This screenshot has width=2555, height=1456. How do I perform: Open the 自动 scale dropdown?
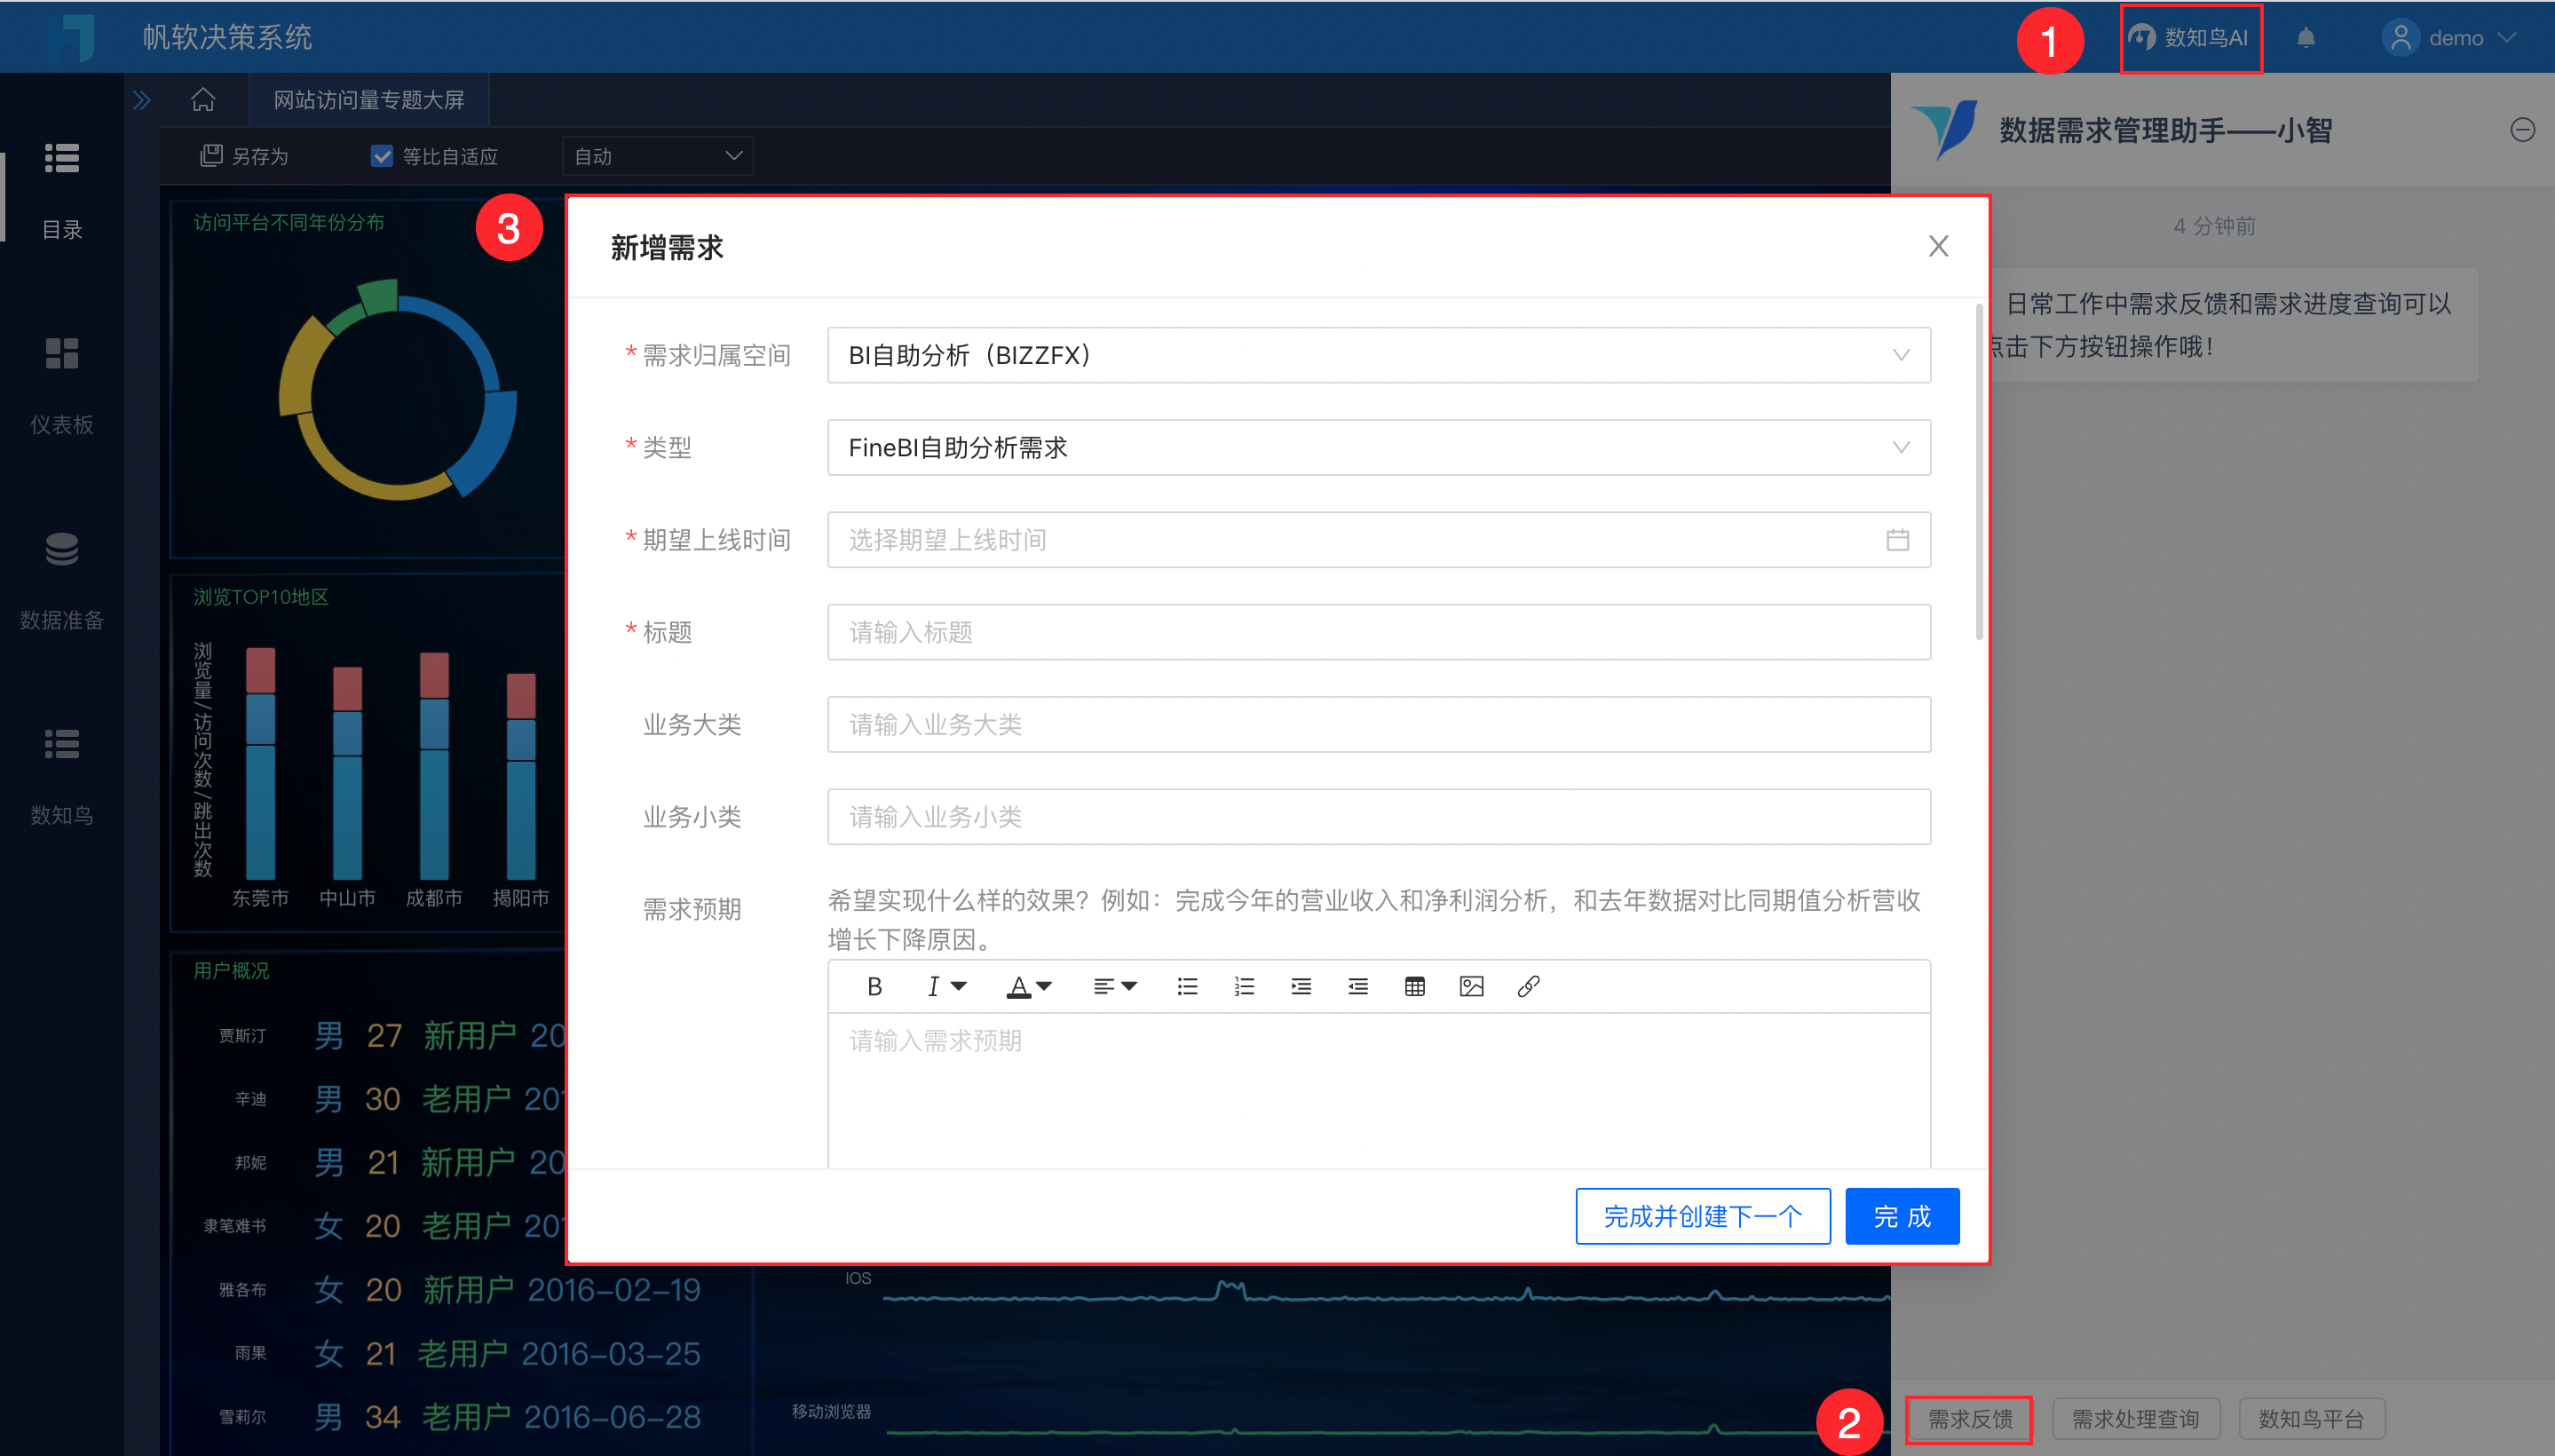point(657,156)
